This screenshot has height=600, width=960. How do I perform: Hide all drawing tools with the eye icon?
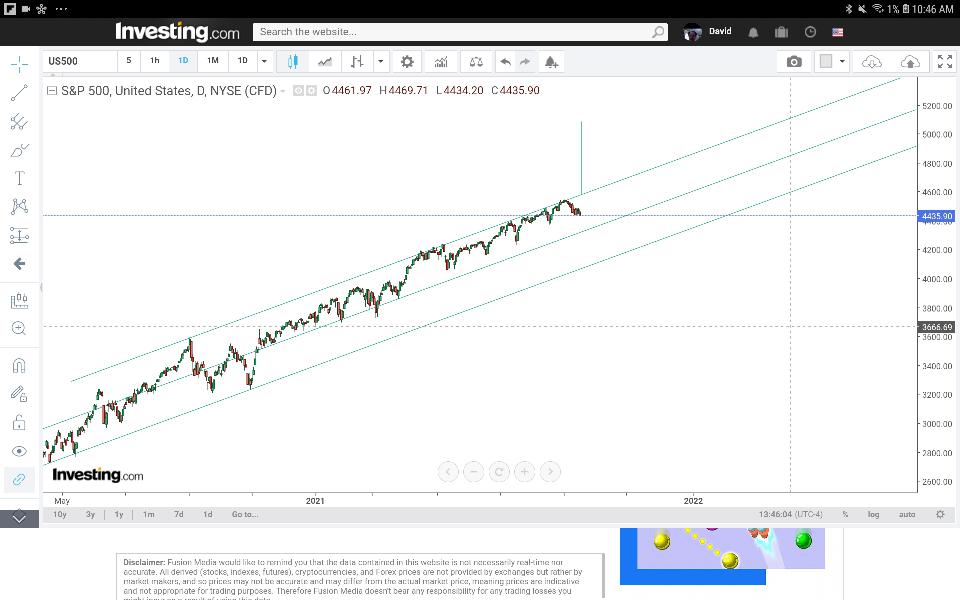point(19,451)
